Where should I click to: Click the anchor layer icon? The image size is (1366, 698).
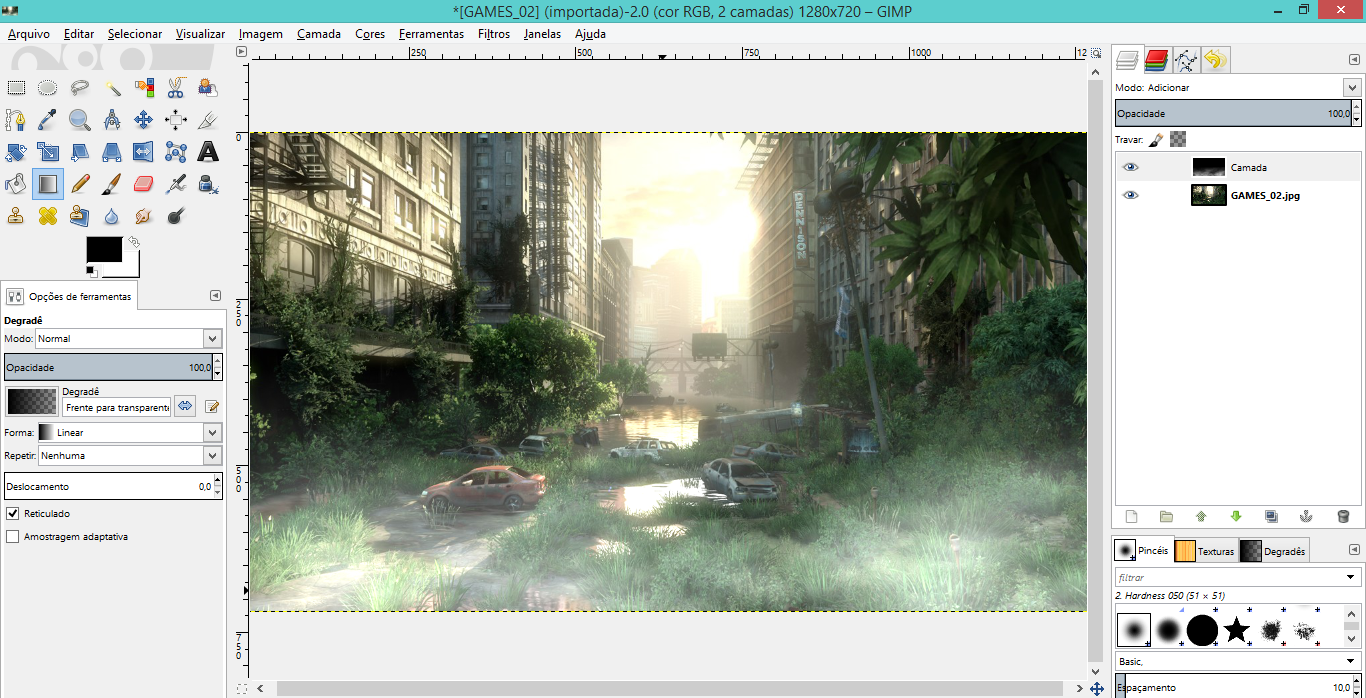point(1305,517)
